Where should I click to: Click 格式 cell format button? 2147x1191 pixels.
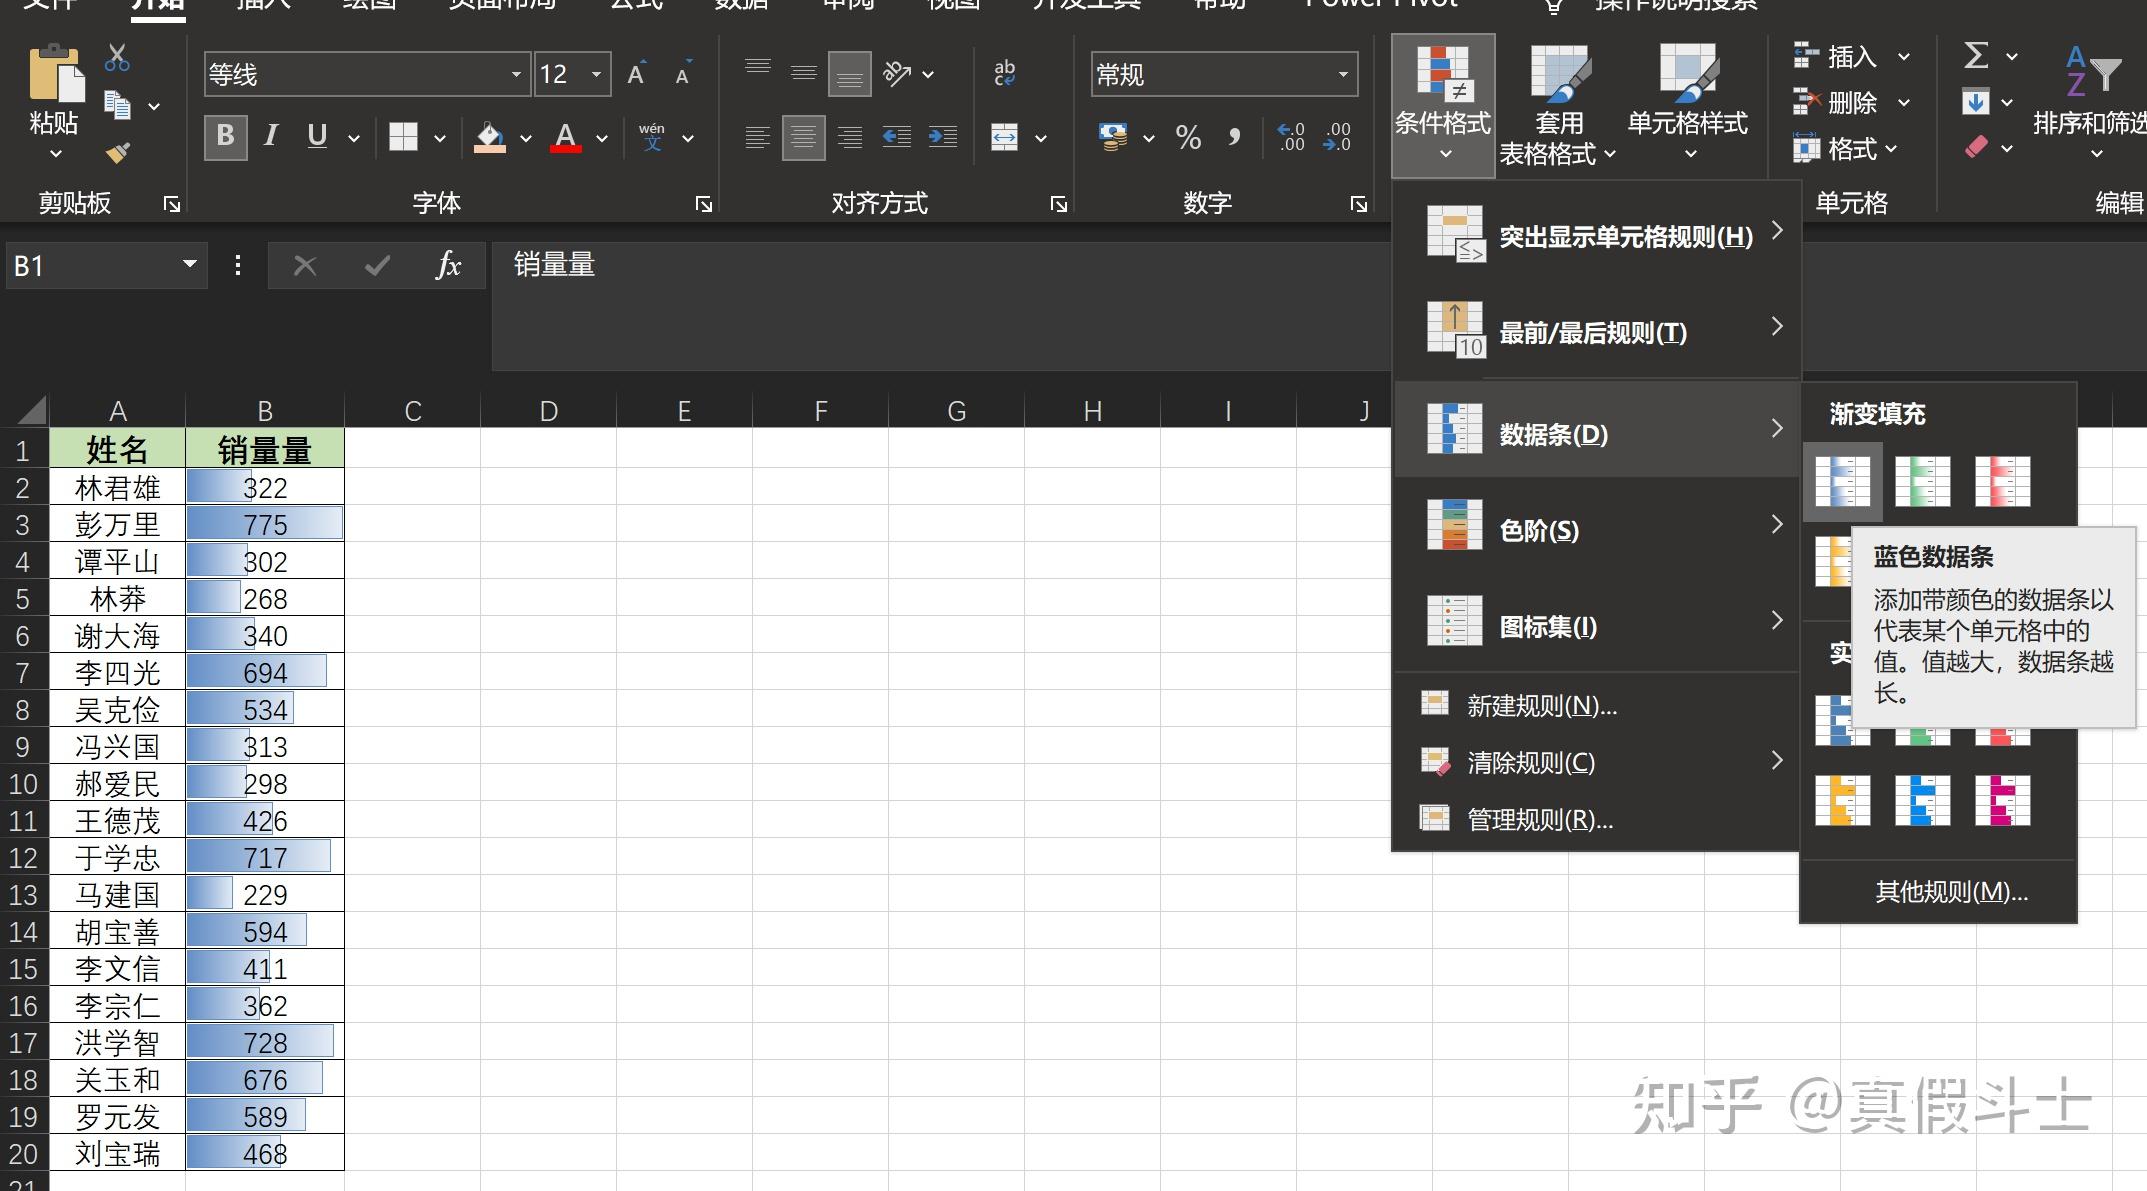tap(1846, 149)
